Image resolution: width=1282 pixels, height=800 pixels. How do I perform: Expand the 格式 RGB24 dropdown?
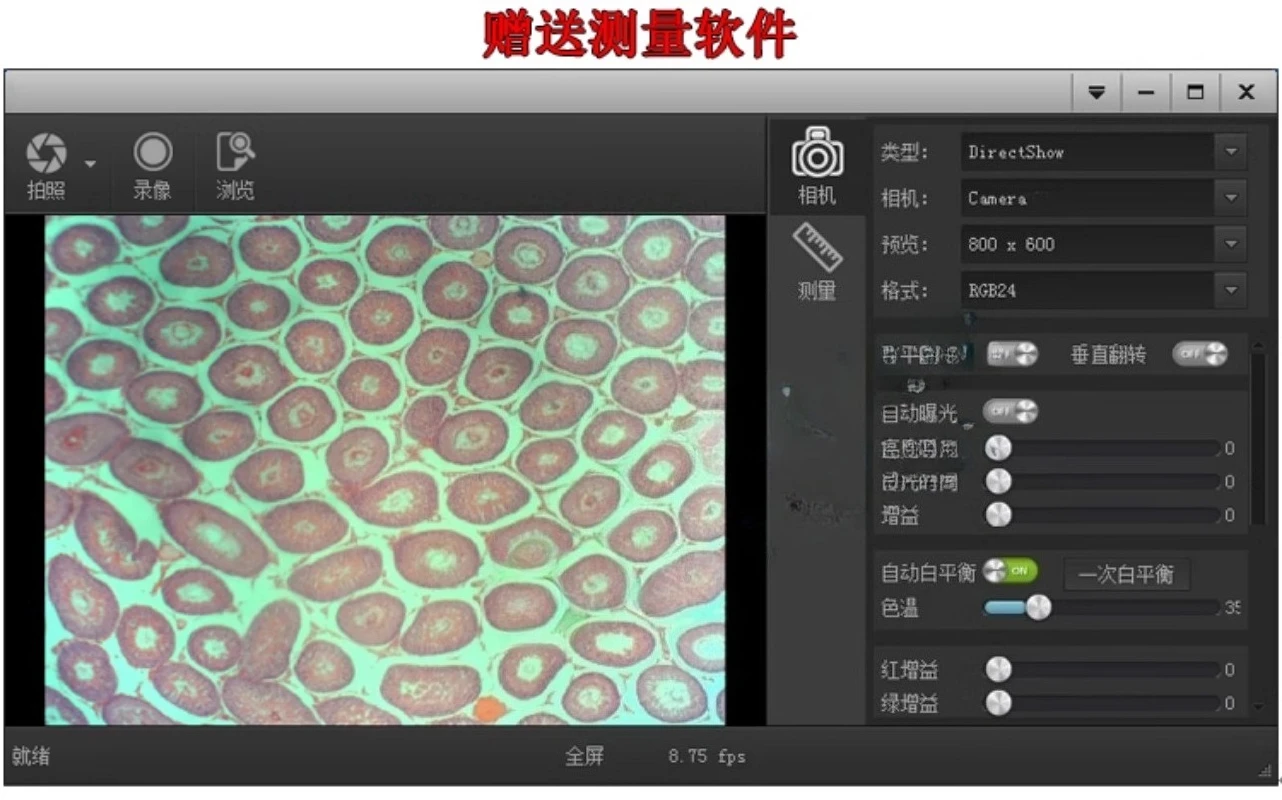click(x=1231, y=291)
